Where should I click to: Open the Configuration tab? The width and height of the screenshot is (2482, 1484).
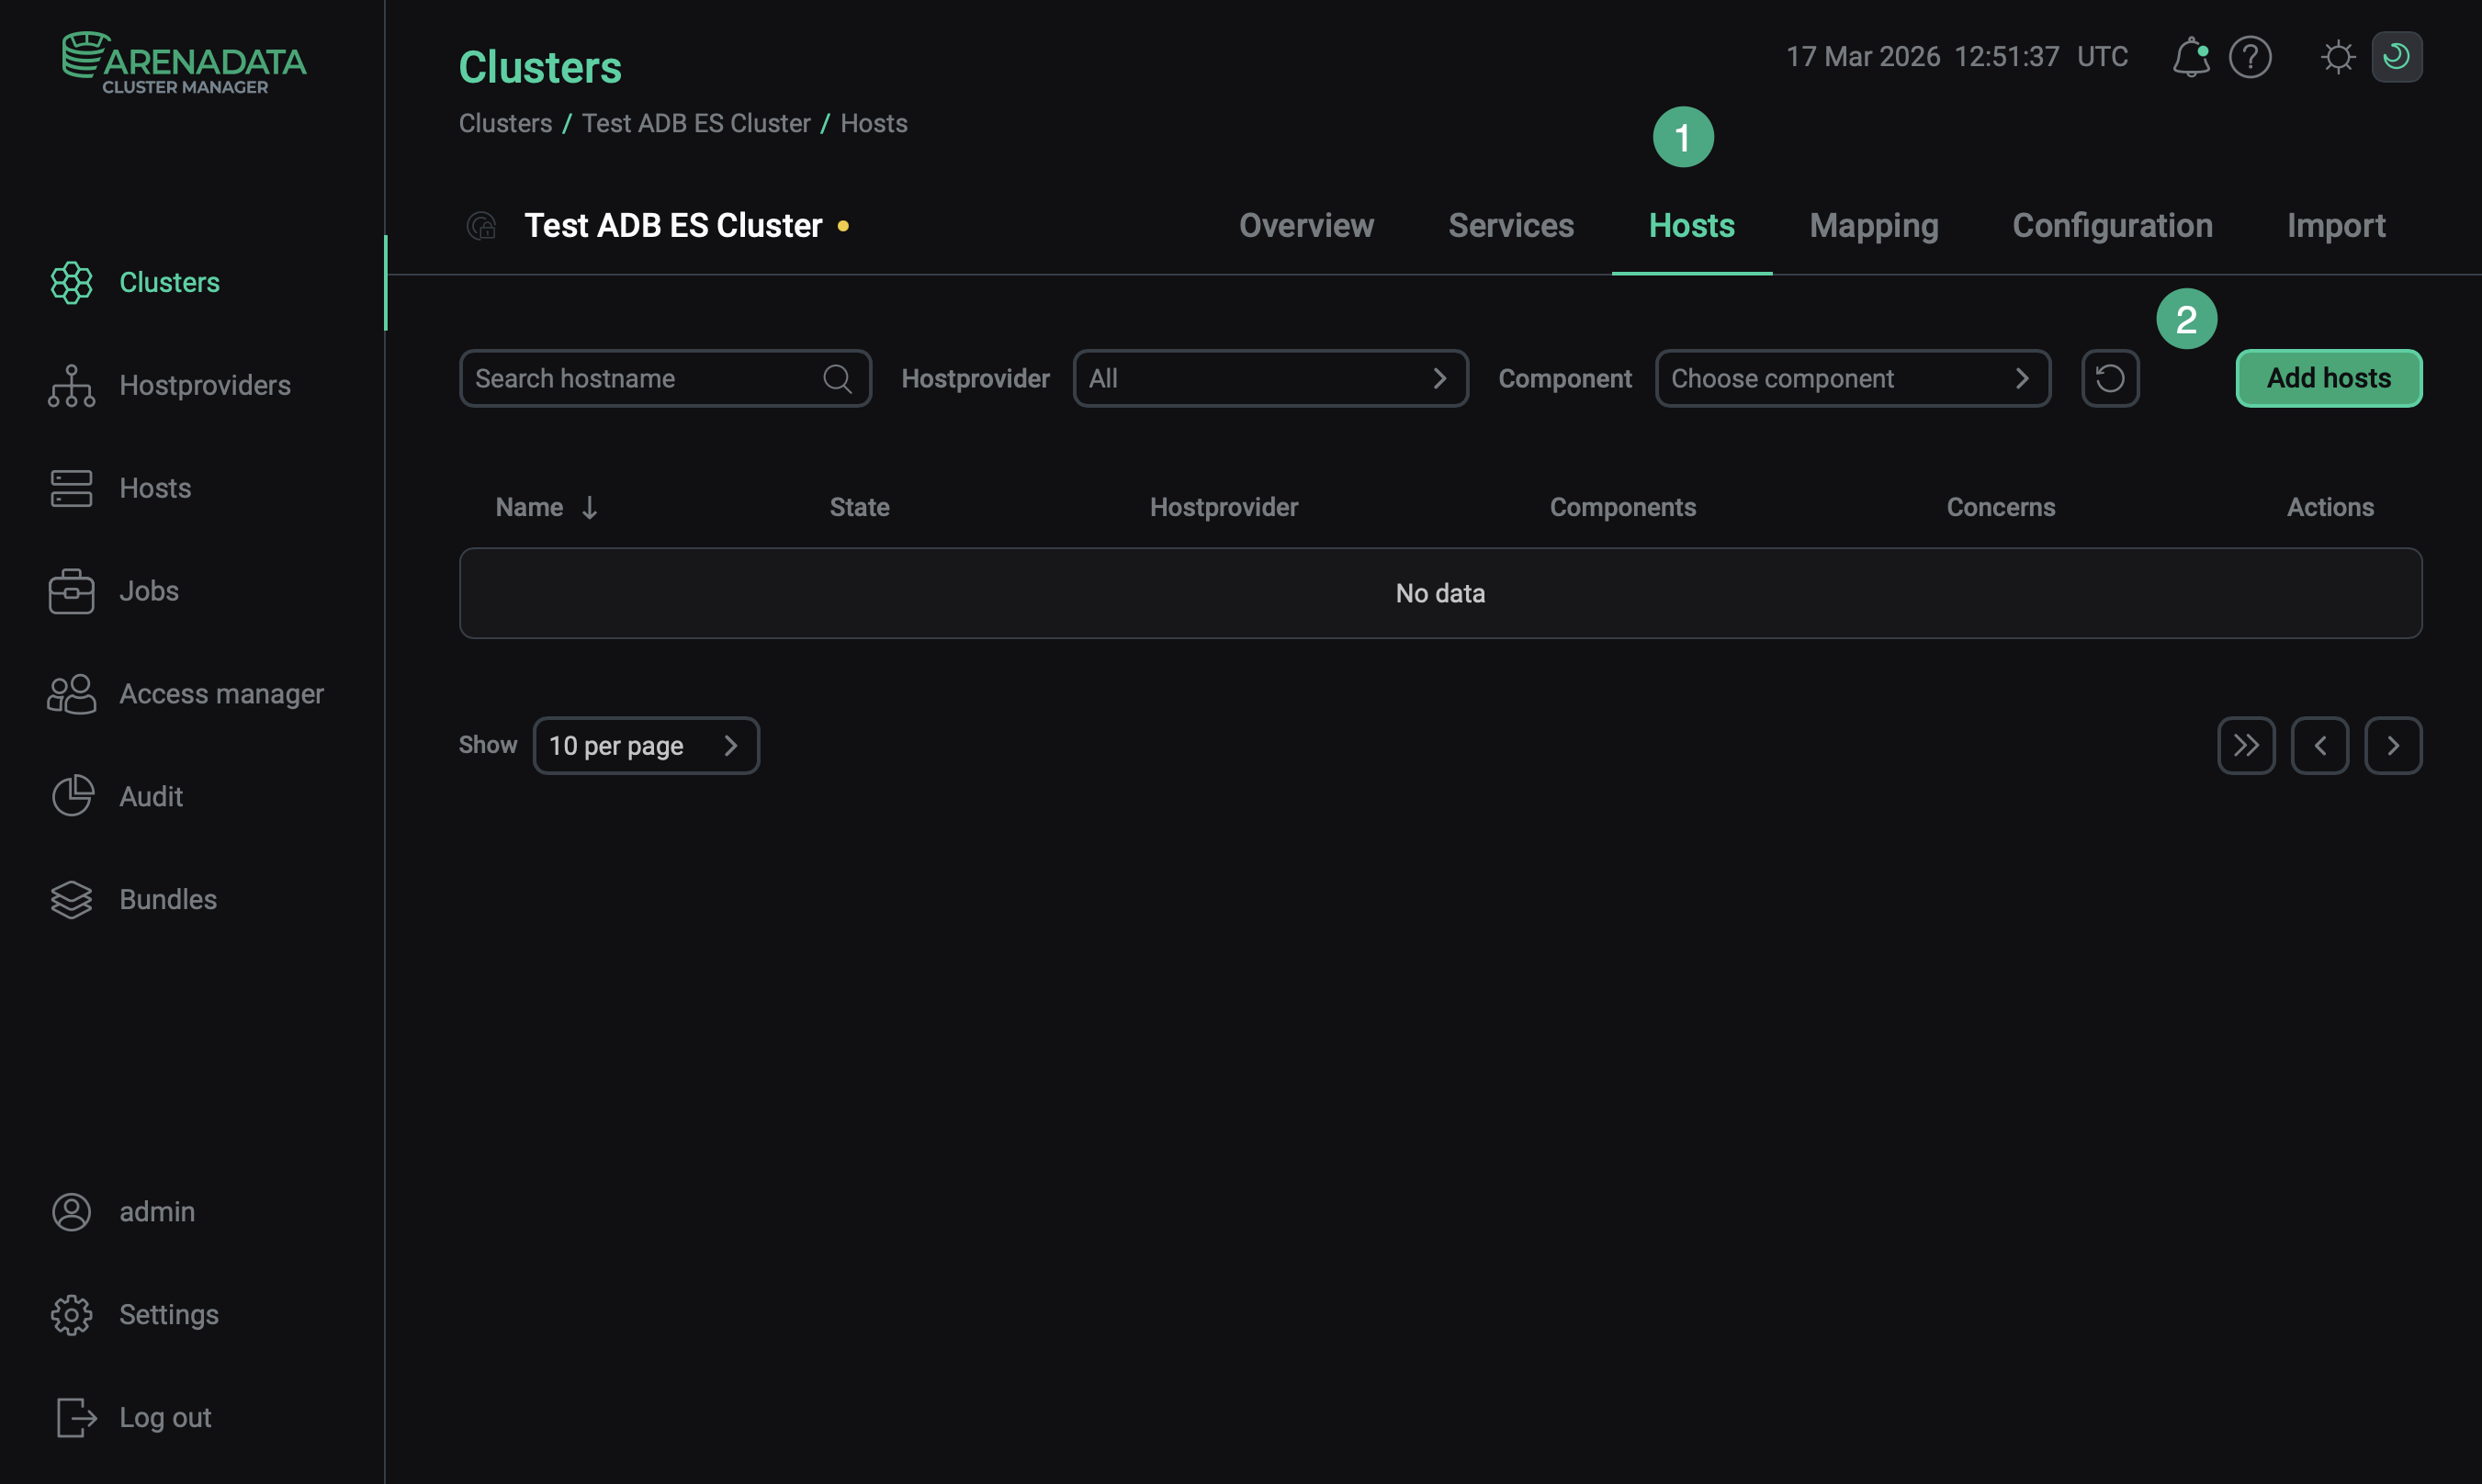click(x=2112, y=226)
